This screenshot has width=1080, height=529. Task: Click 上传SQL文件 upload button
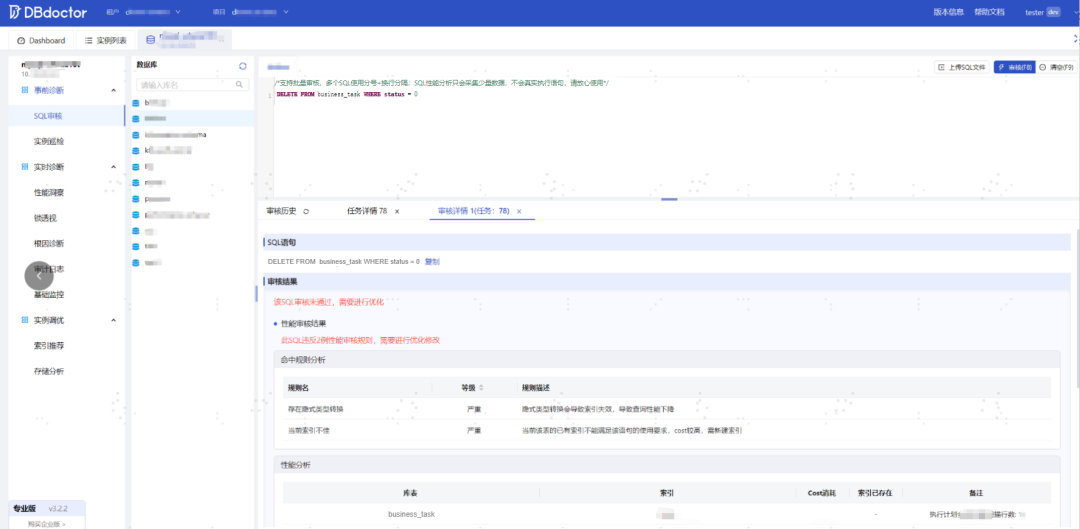(x=962, y=68)
